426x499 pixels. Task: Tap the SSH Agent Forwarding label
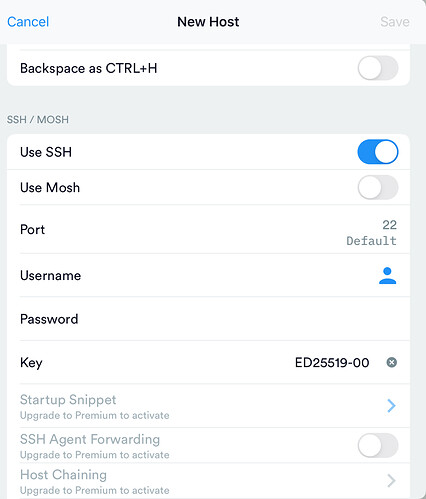90,439
